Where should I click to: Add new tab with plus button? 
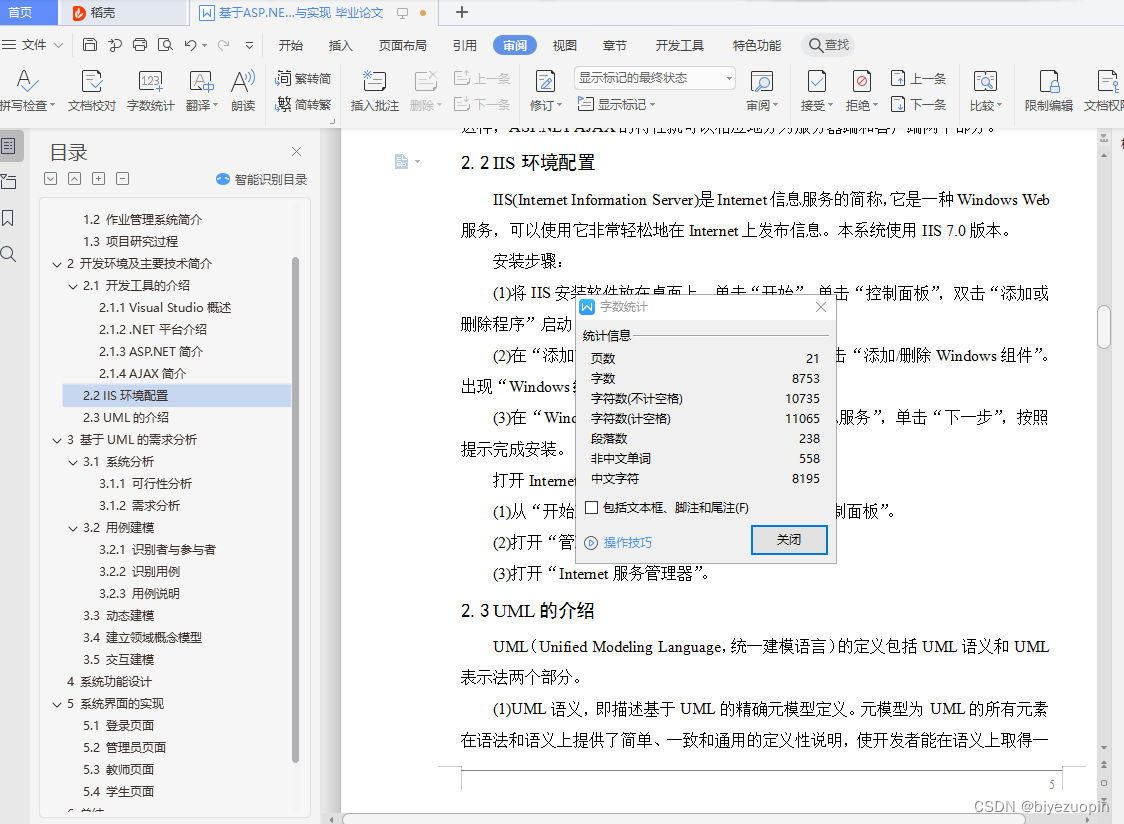(462, 12)
